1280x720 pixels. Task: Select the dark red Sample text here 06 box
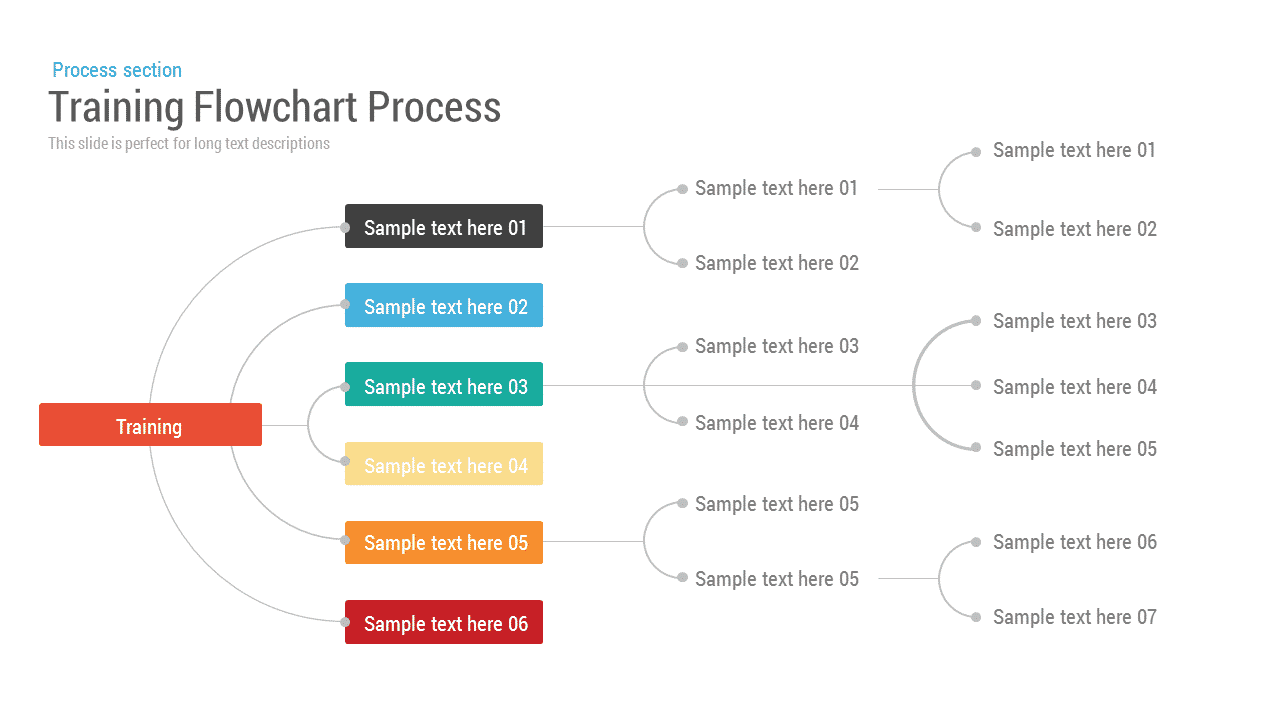[444, 622]
